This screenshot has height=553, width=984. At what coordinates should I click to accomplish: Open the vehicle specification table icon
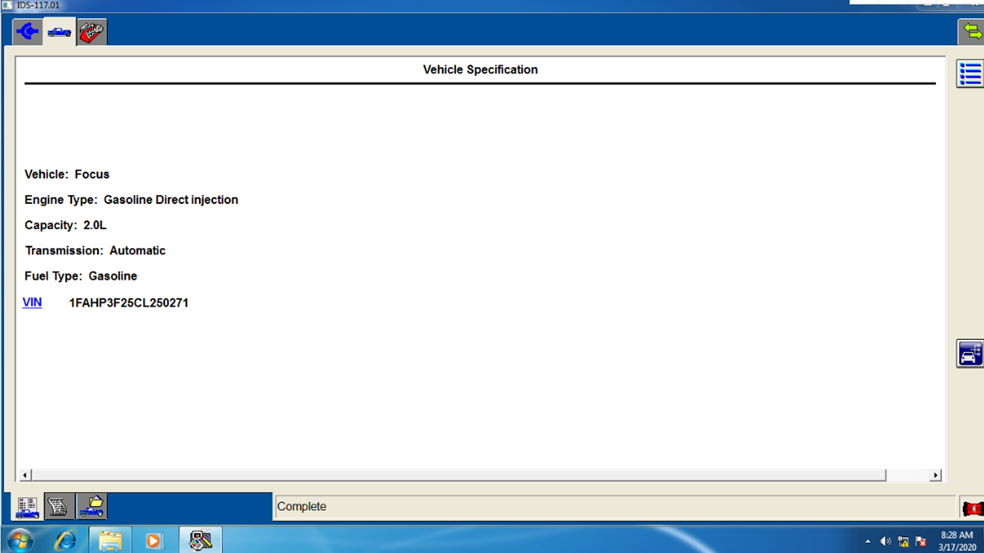tap(27, 507)
